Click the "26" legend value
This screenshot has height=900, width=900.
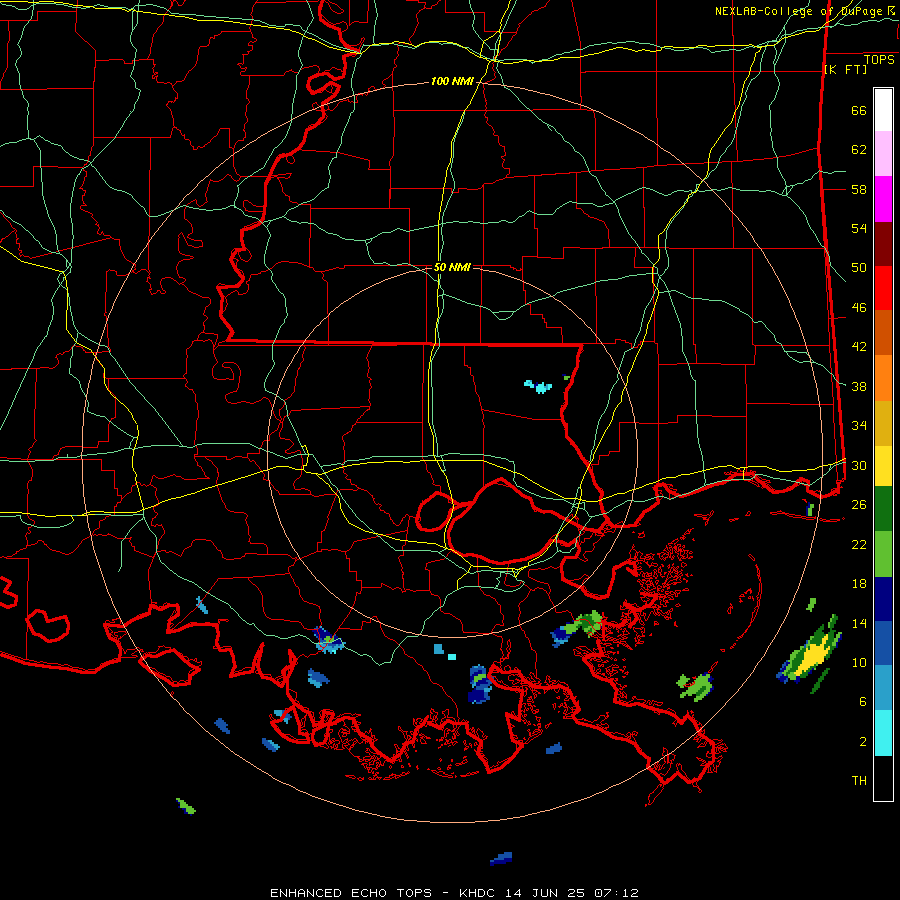pos(859,505)
